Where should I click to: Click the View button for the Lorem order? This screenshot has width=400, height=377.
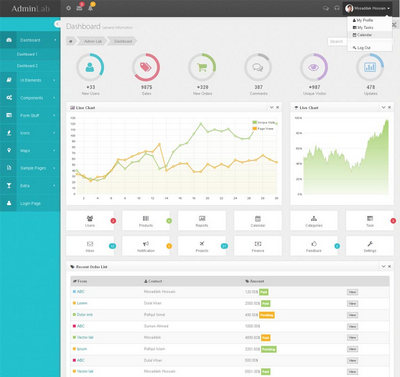(x=352, y=303)
